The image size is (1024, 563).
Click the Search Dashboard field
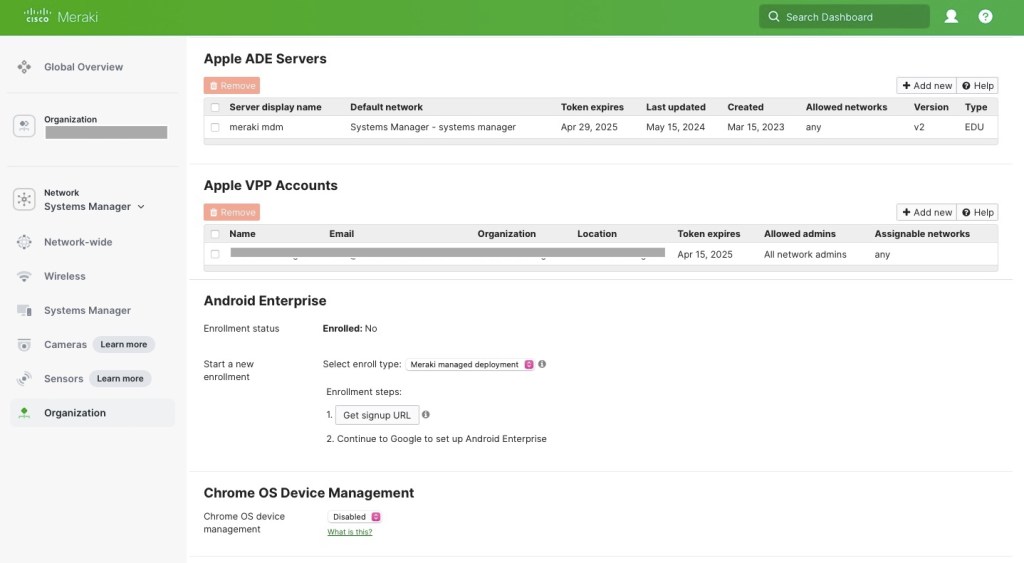pyautogui.click(x=844, y=17)
